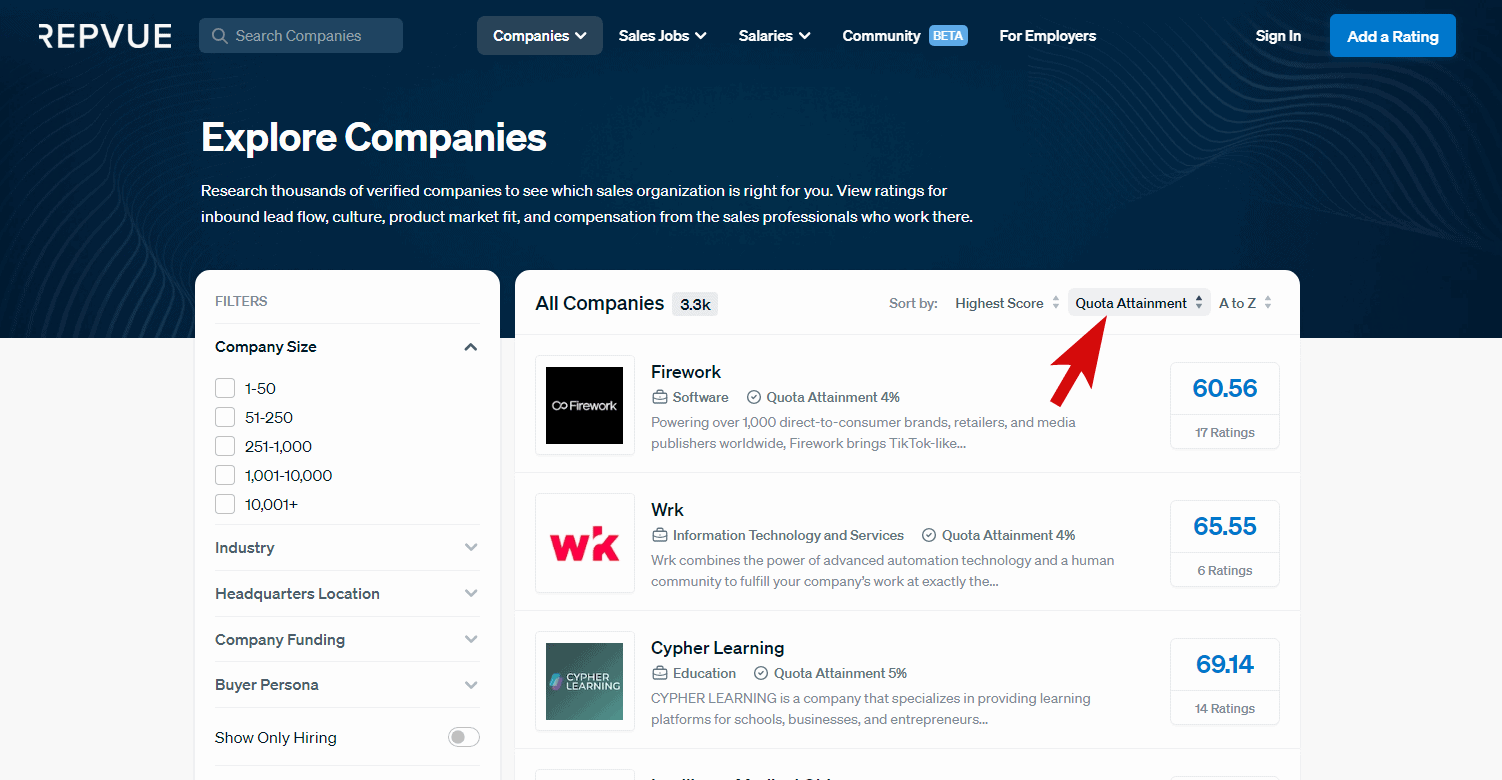Click the Wrk company logo
This screenshot has height=780, width=1502.
click(x=585, y=543)
